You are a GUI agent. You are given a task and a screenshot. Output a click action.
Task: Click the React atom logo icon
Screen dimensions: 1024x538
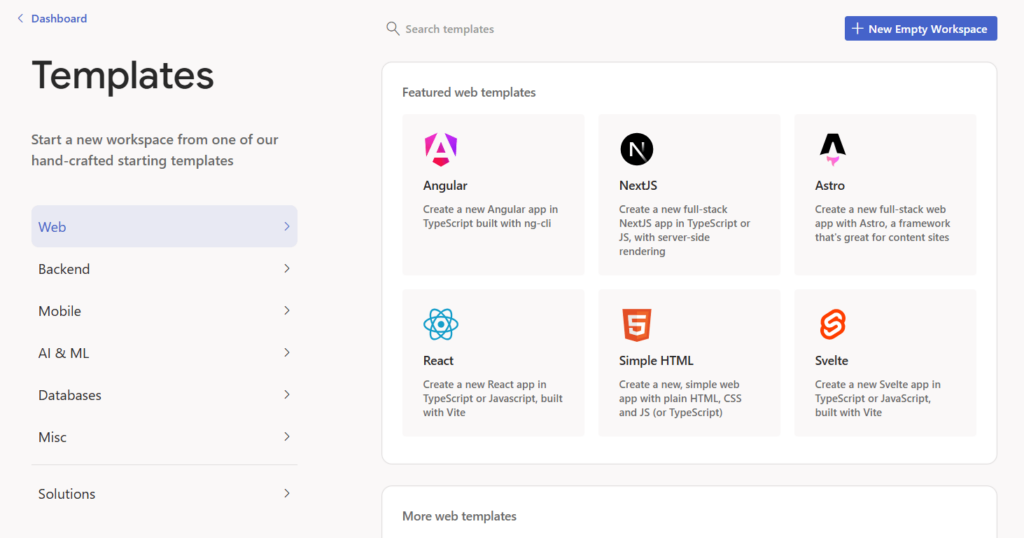(441, 324)
